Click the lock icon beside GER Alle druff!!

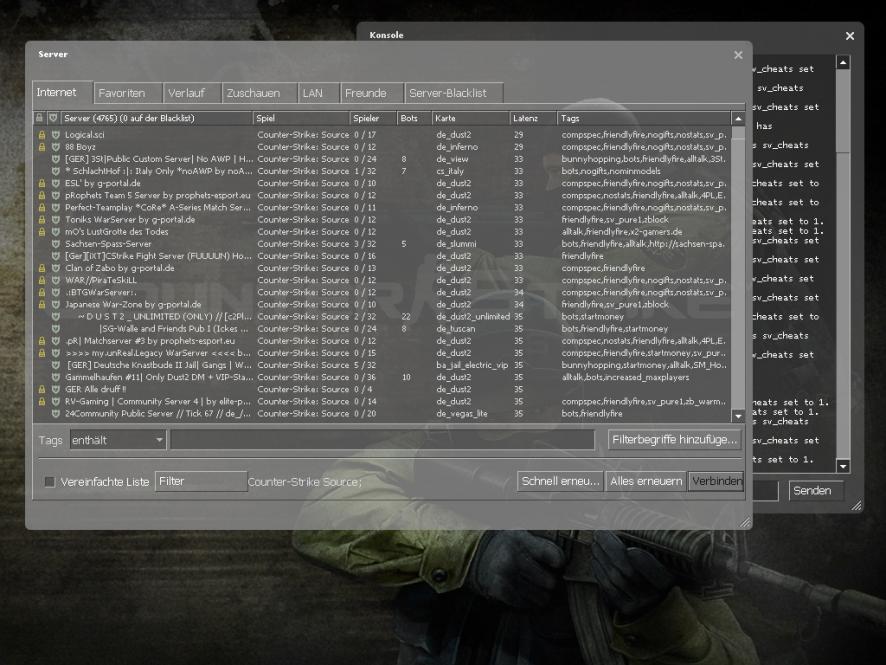click(42, 389)
